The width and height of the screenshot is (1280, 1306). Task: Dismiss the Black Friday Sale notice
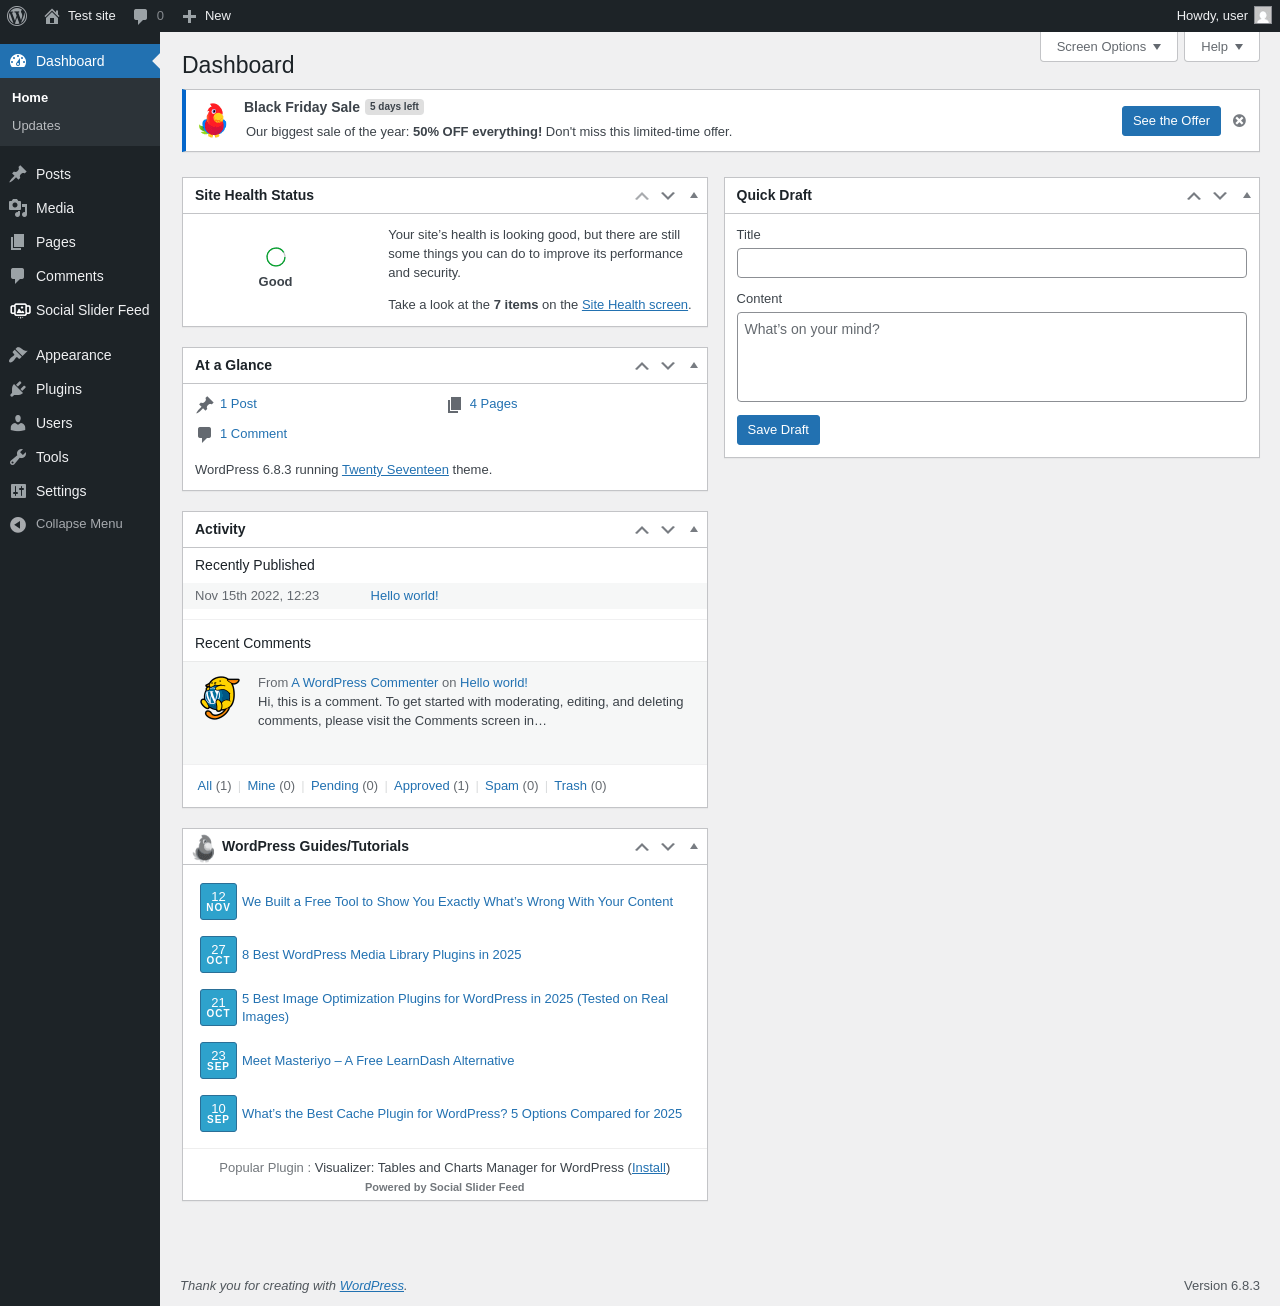click(x=1239, y=121)
